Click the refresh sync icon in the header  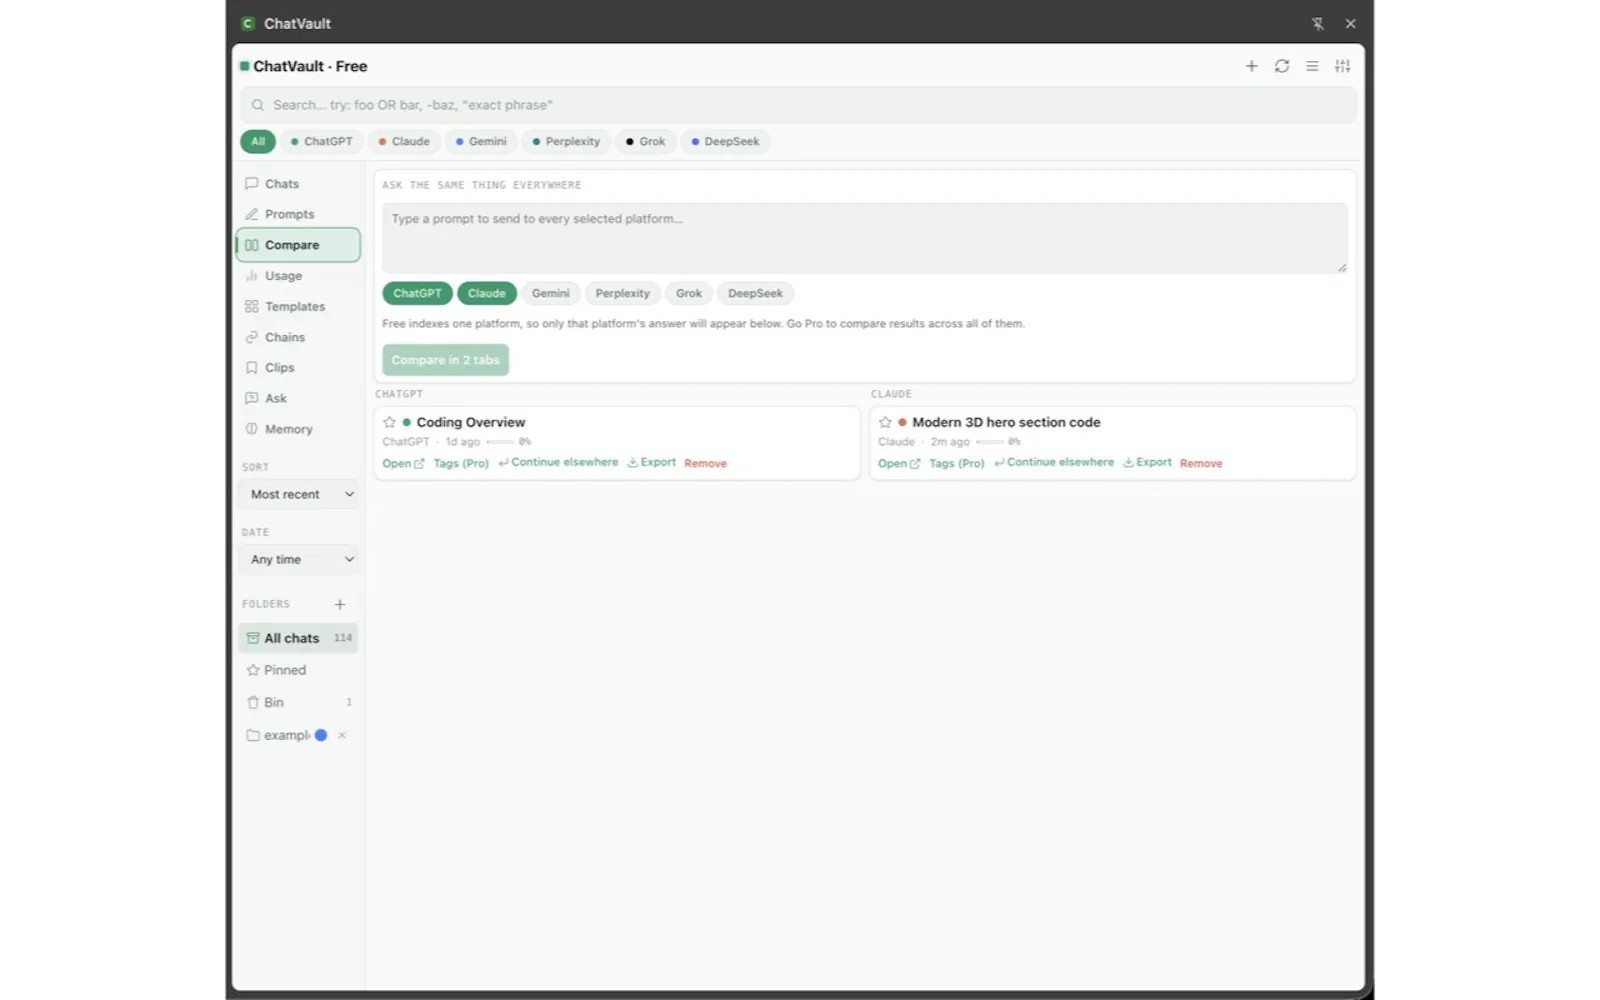point(1282,66)
